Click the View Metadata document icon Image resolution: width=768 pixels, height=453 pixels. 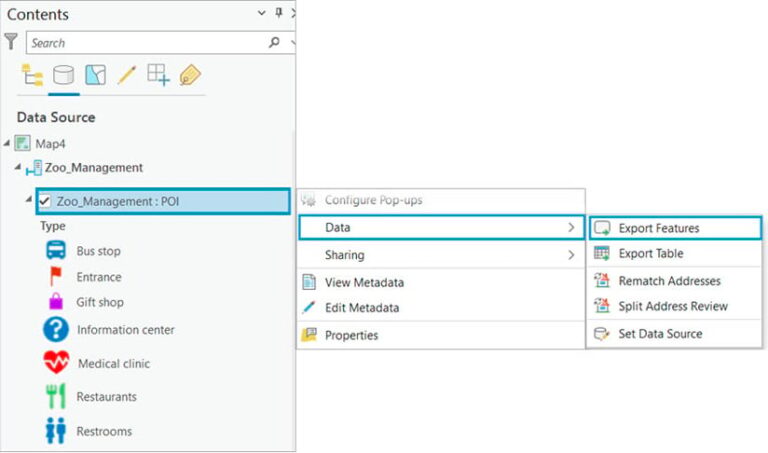(309, 282)
